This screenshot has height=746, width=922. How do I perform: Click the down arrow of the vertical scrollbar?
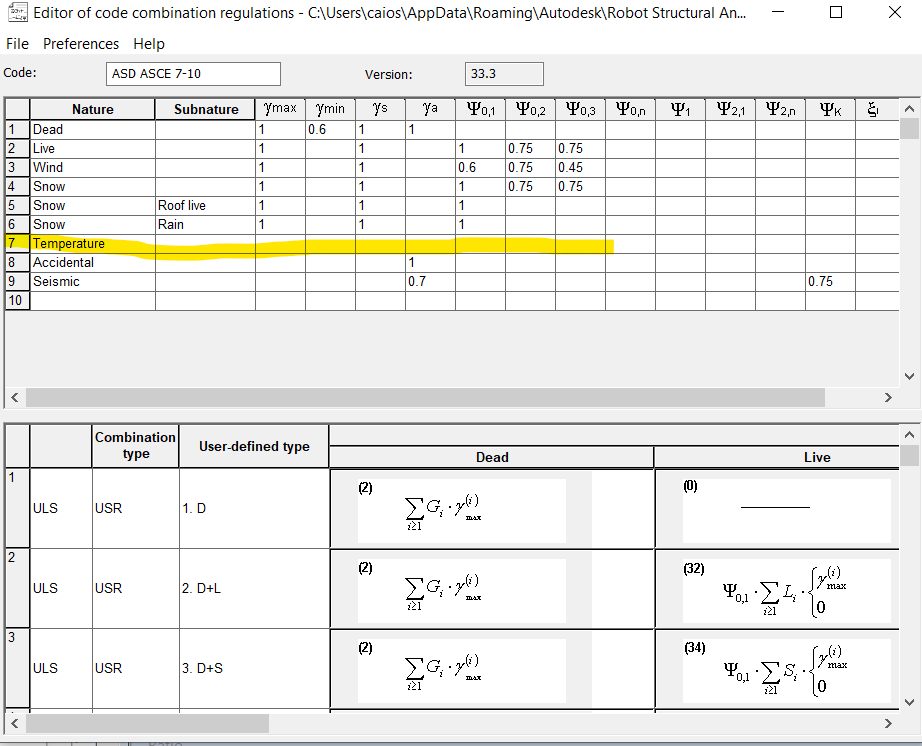[908, 376]
